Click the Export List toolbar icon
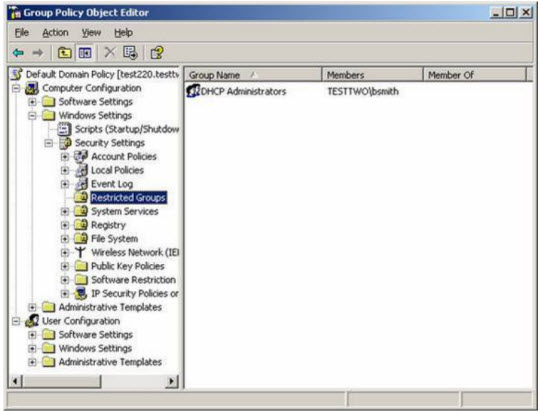This screenshot has height=412, width=540. (x=130, y=53)
